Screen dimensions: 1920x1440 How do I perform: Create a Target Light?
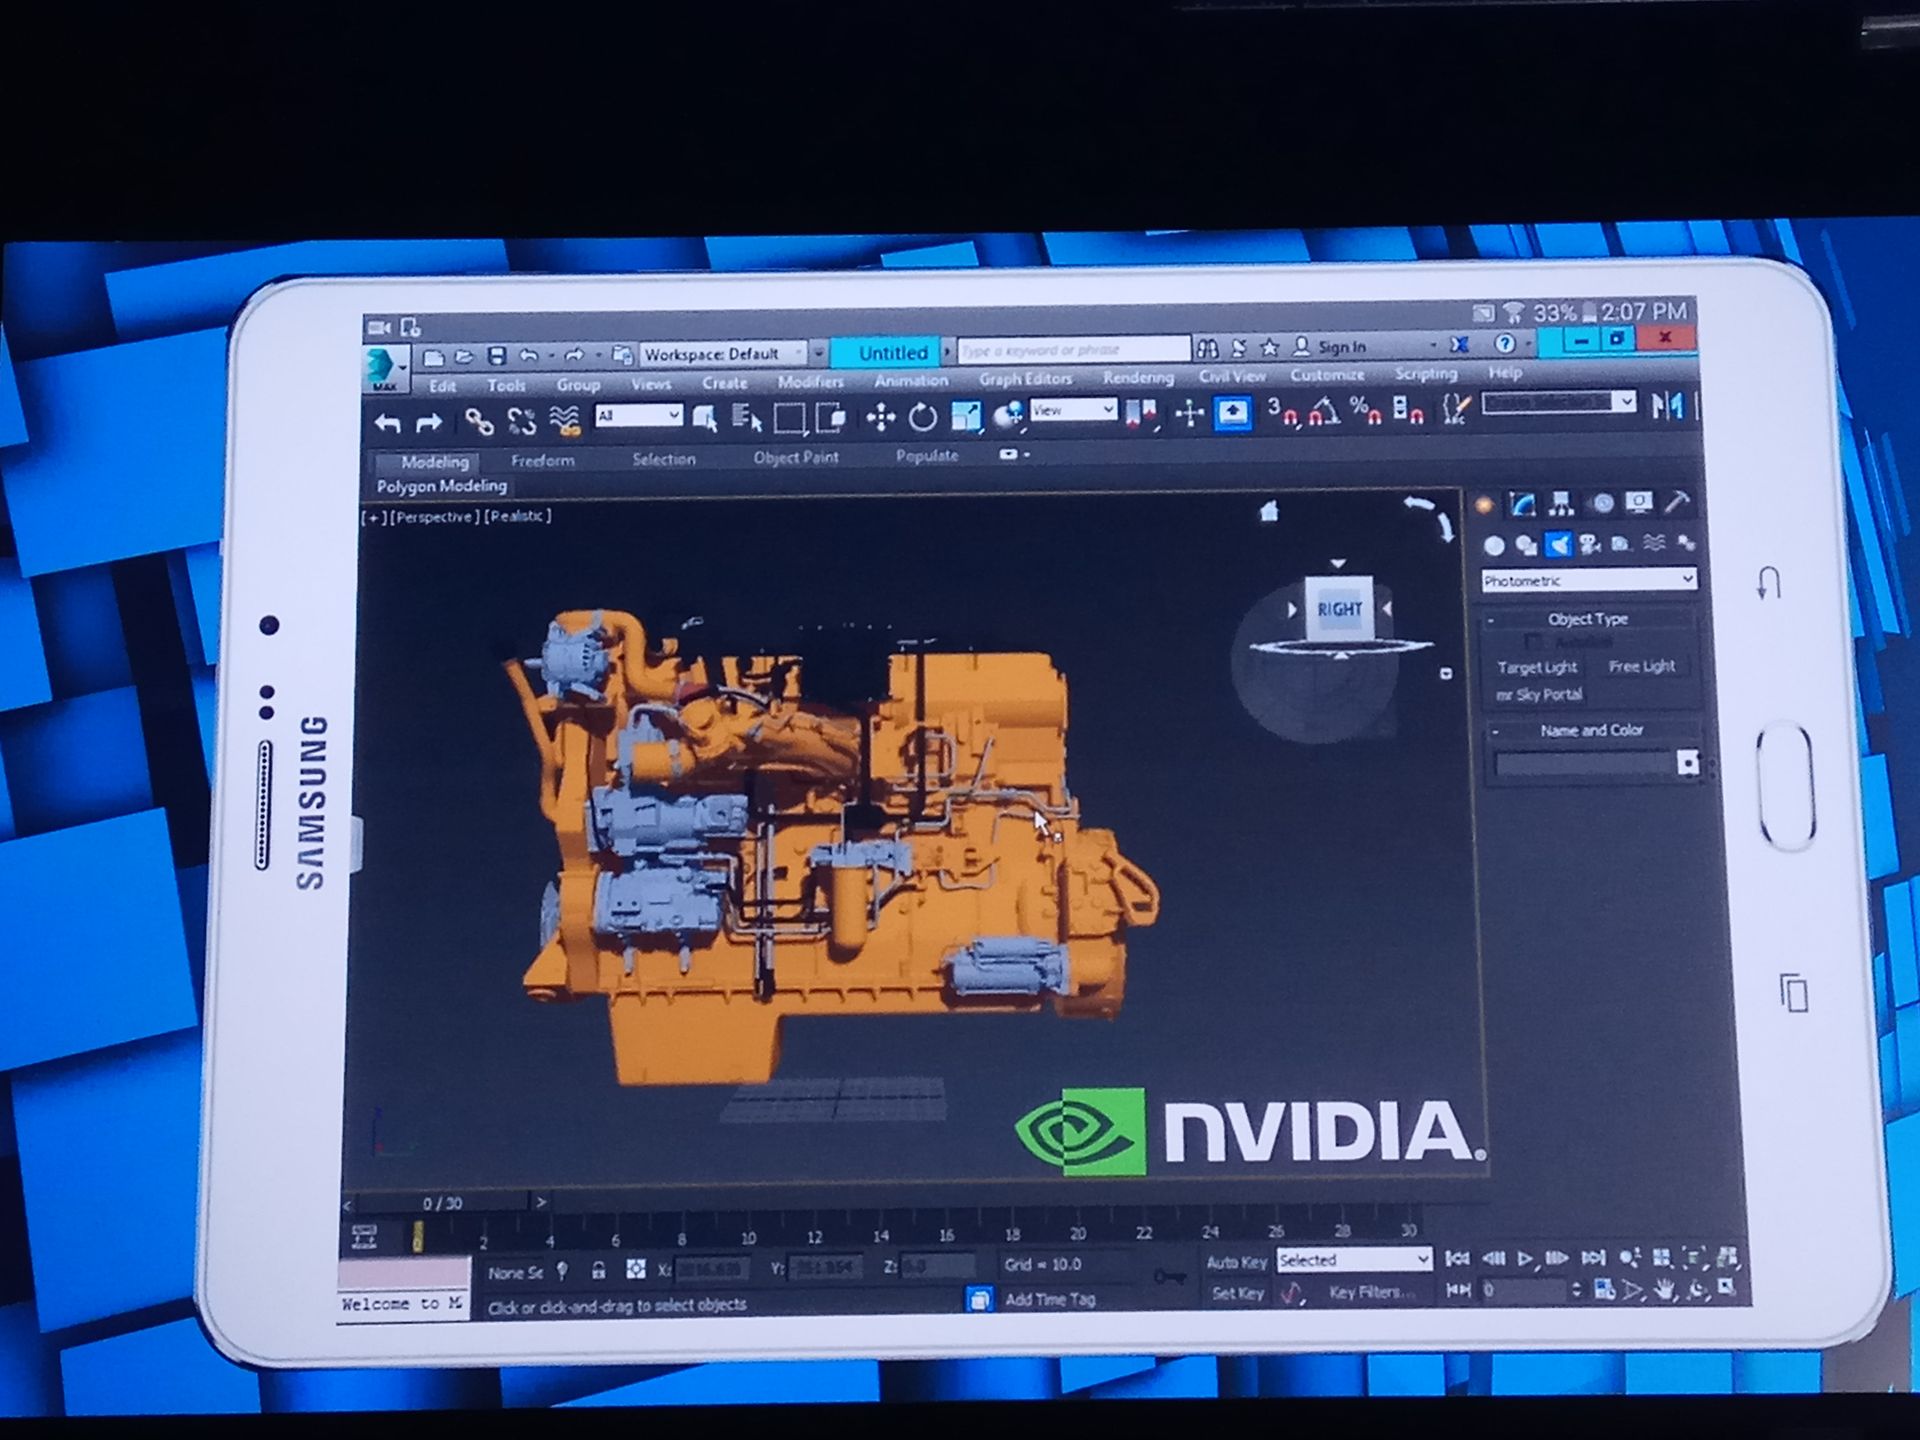point(1537,667)
